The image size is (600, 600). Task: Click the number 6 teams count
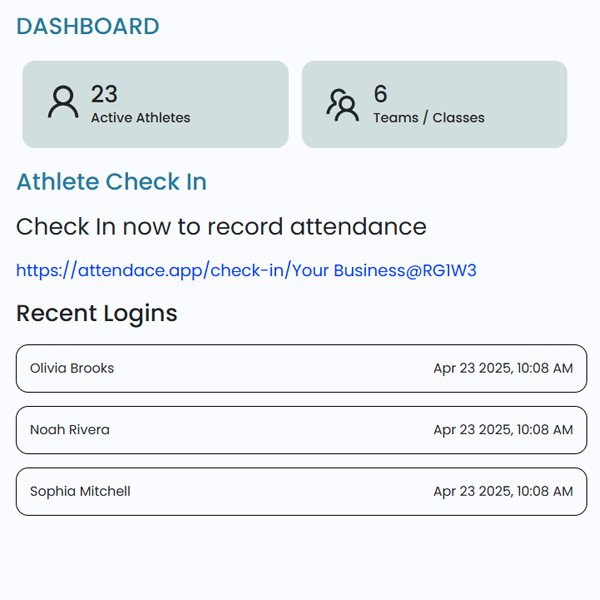[x=380, y=94]
